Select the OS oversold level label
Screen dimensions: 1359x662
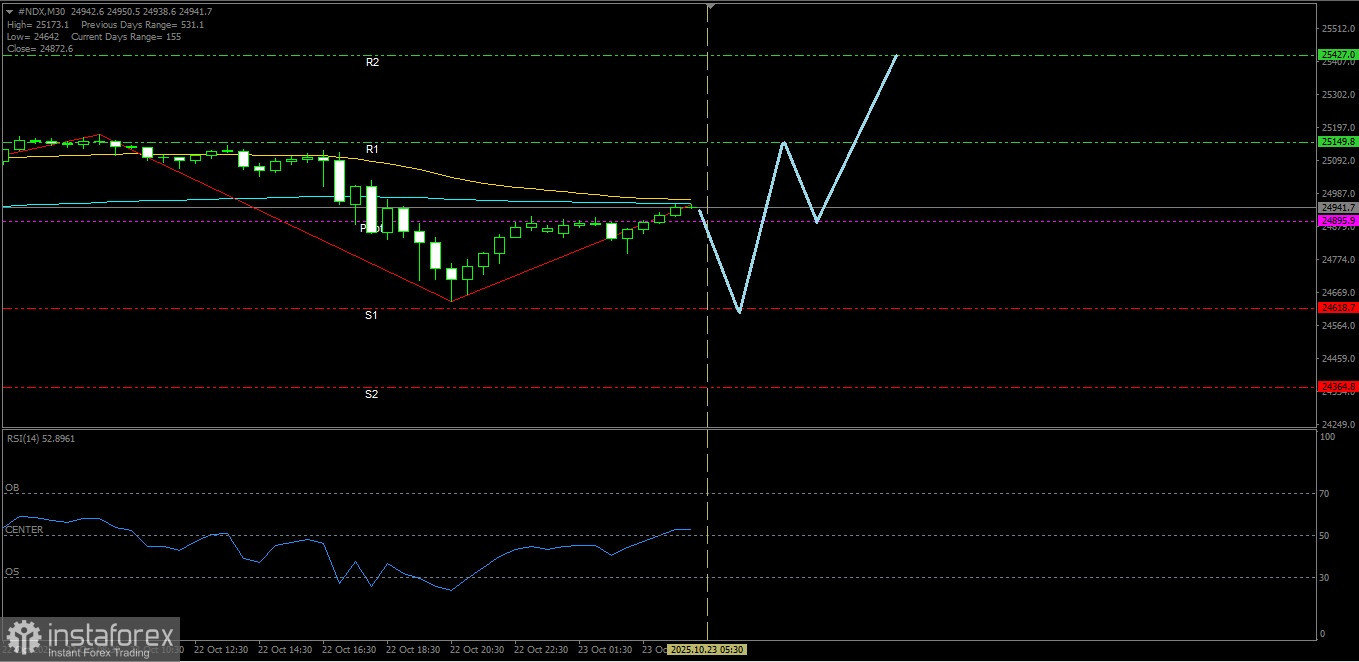point(12,572)
